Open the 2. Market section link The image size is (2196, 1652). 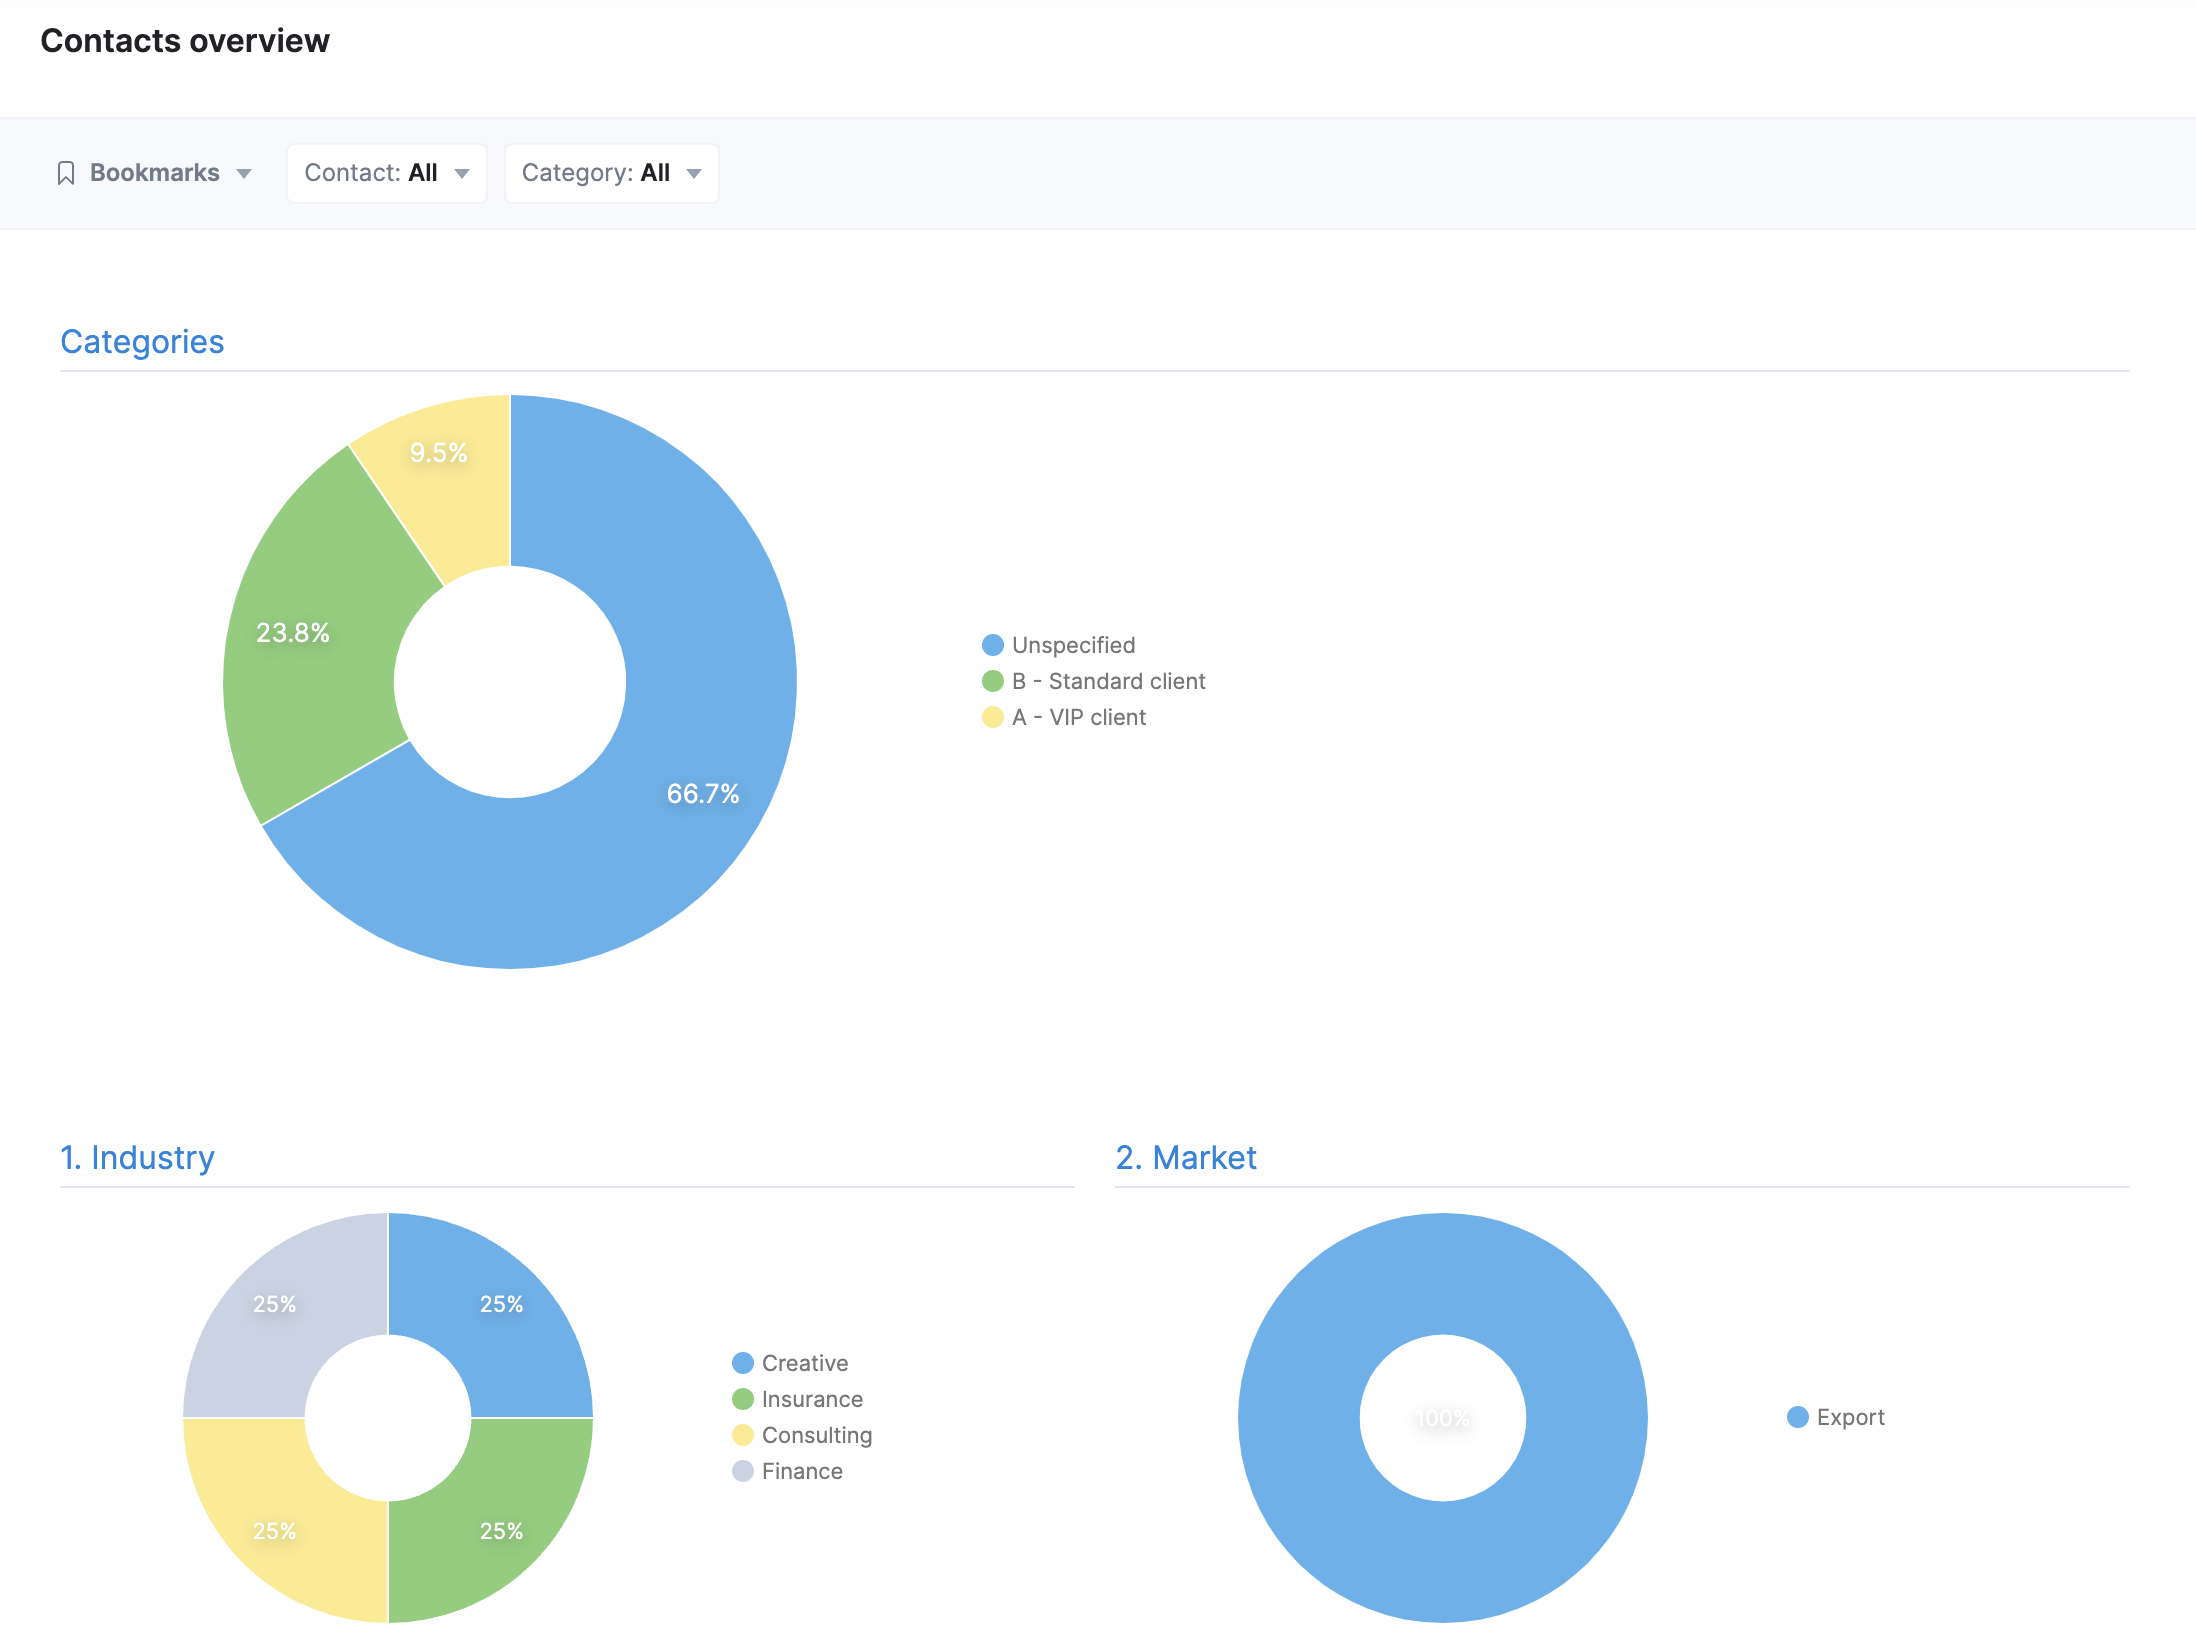[1186, 1158]
